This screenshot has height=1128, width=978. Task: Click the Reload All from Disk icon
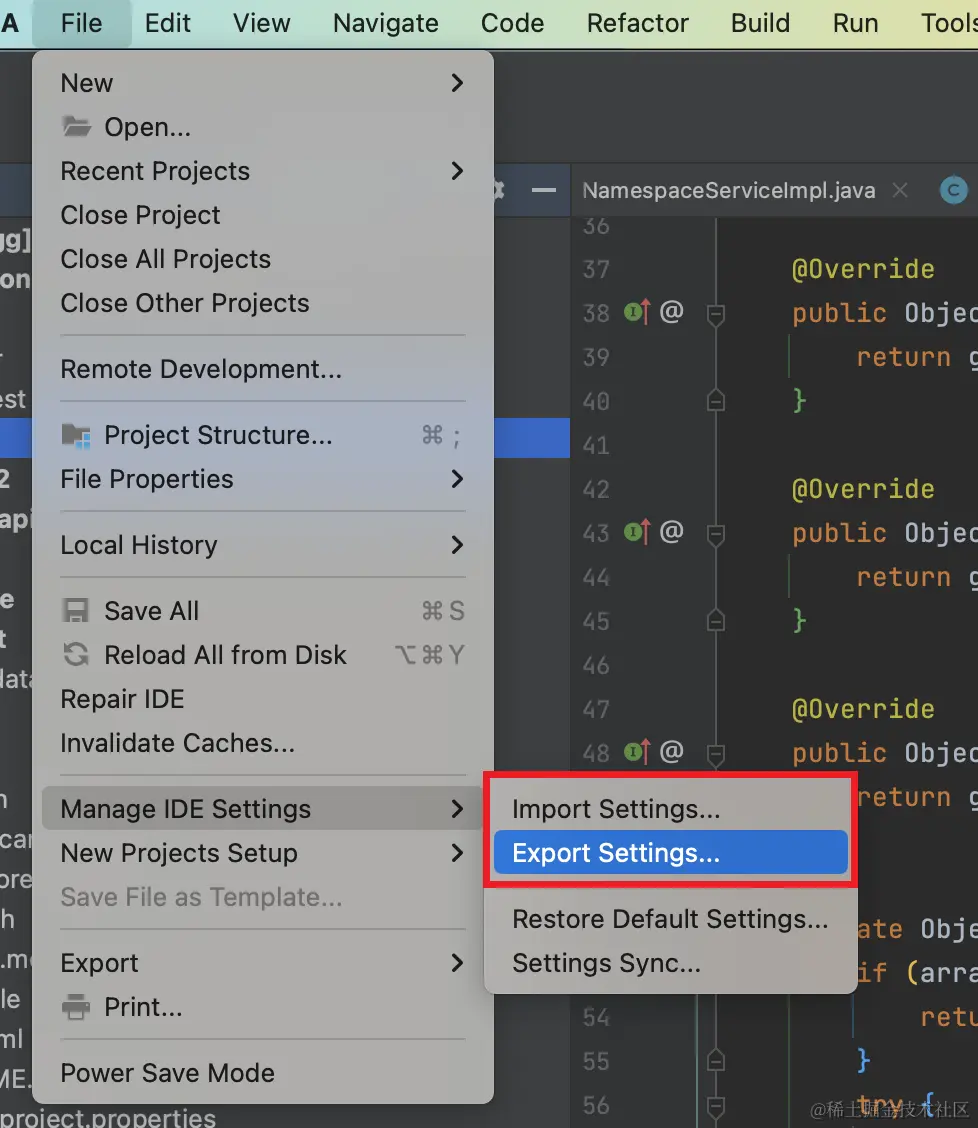point(76,655)
